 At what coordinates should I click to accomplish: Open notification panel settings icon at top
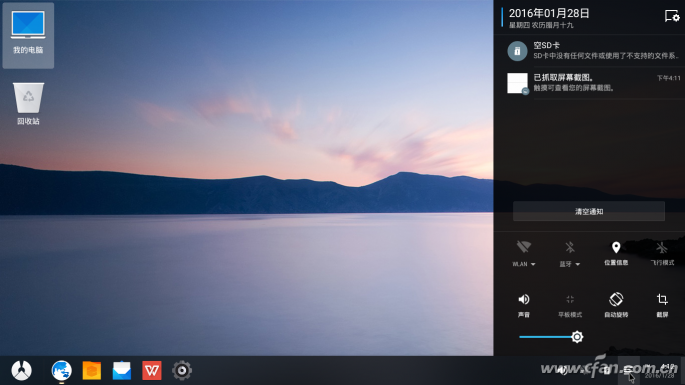[671, 17]
